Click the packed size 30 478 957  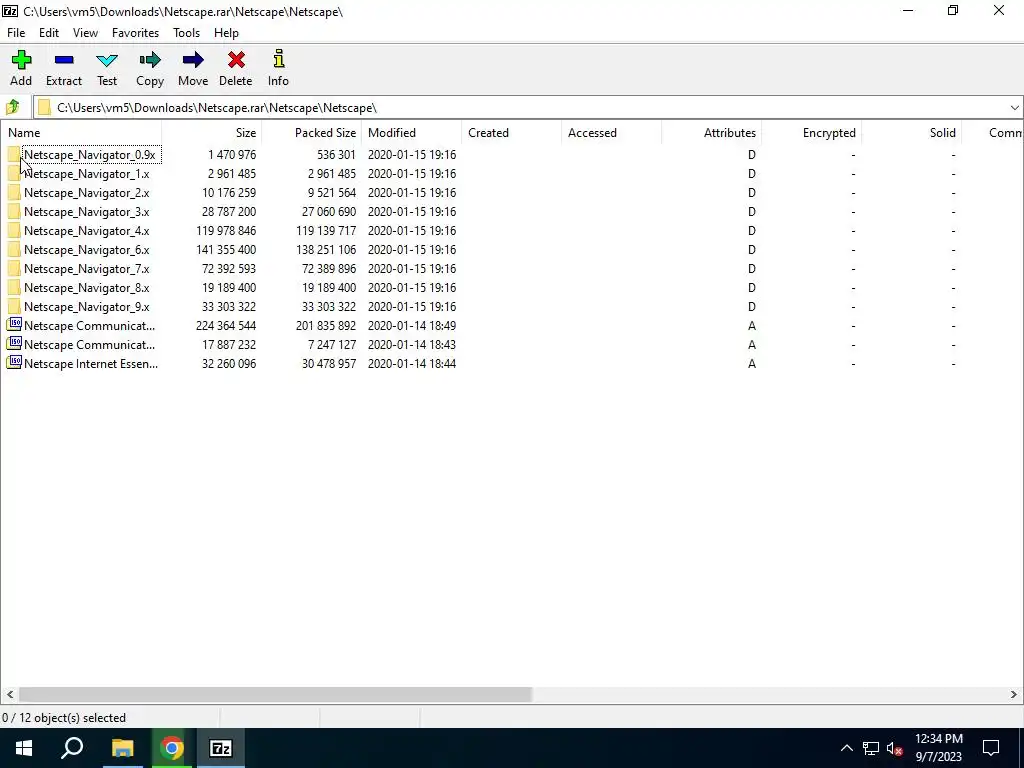coord(328,363)
